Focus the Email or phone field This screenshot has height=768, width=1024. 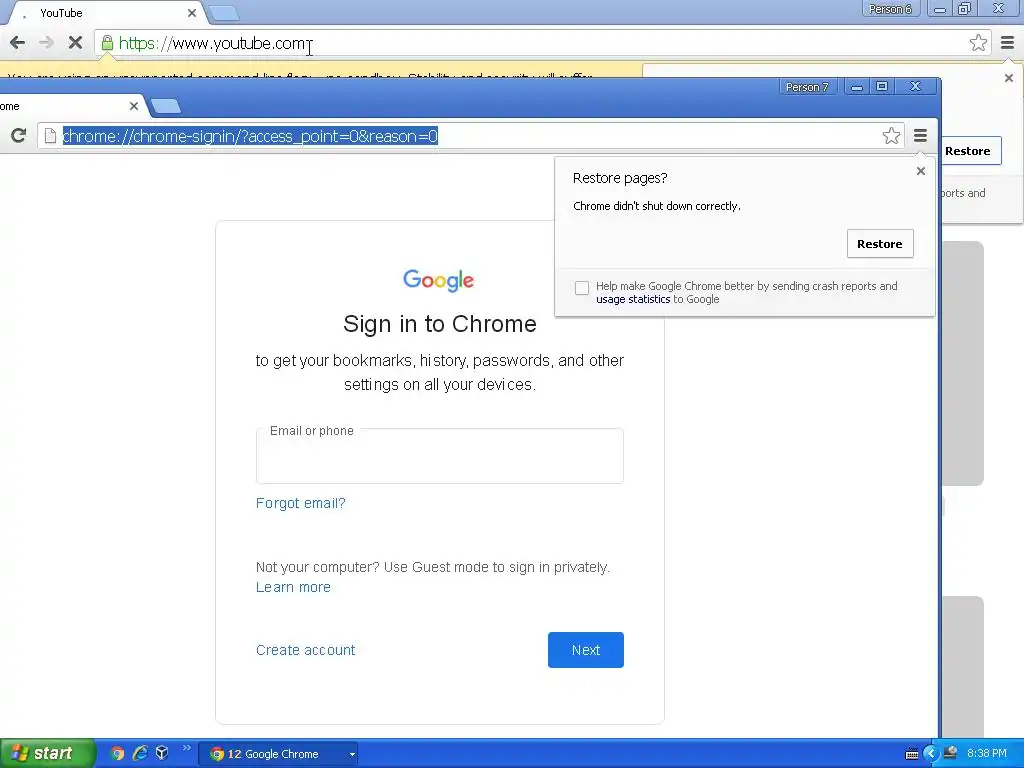coord(440,456)
